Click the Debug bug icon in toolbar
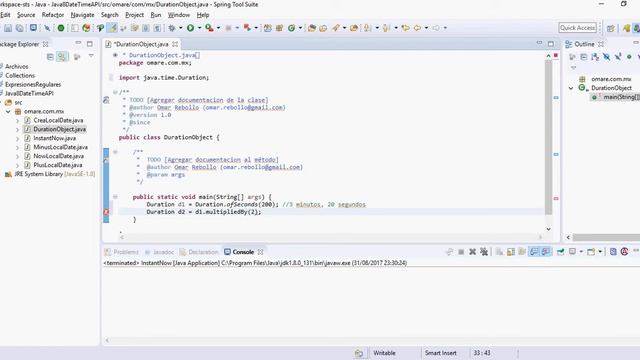The image size is (640, 360). coord(172,28)
